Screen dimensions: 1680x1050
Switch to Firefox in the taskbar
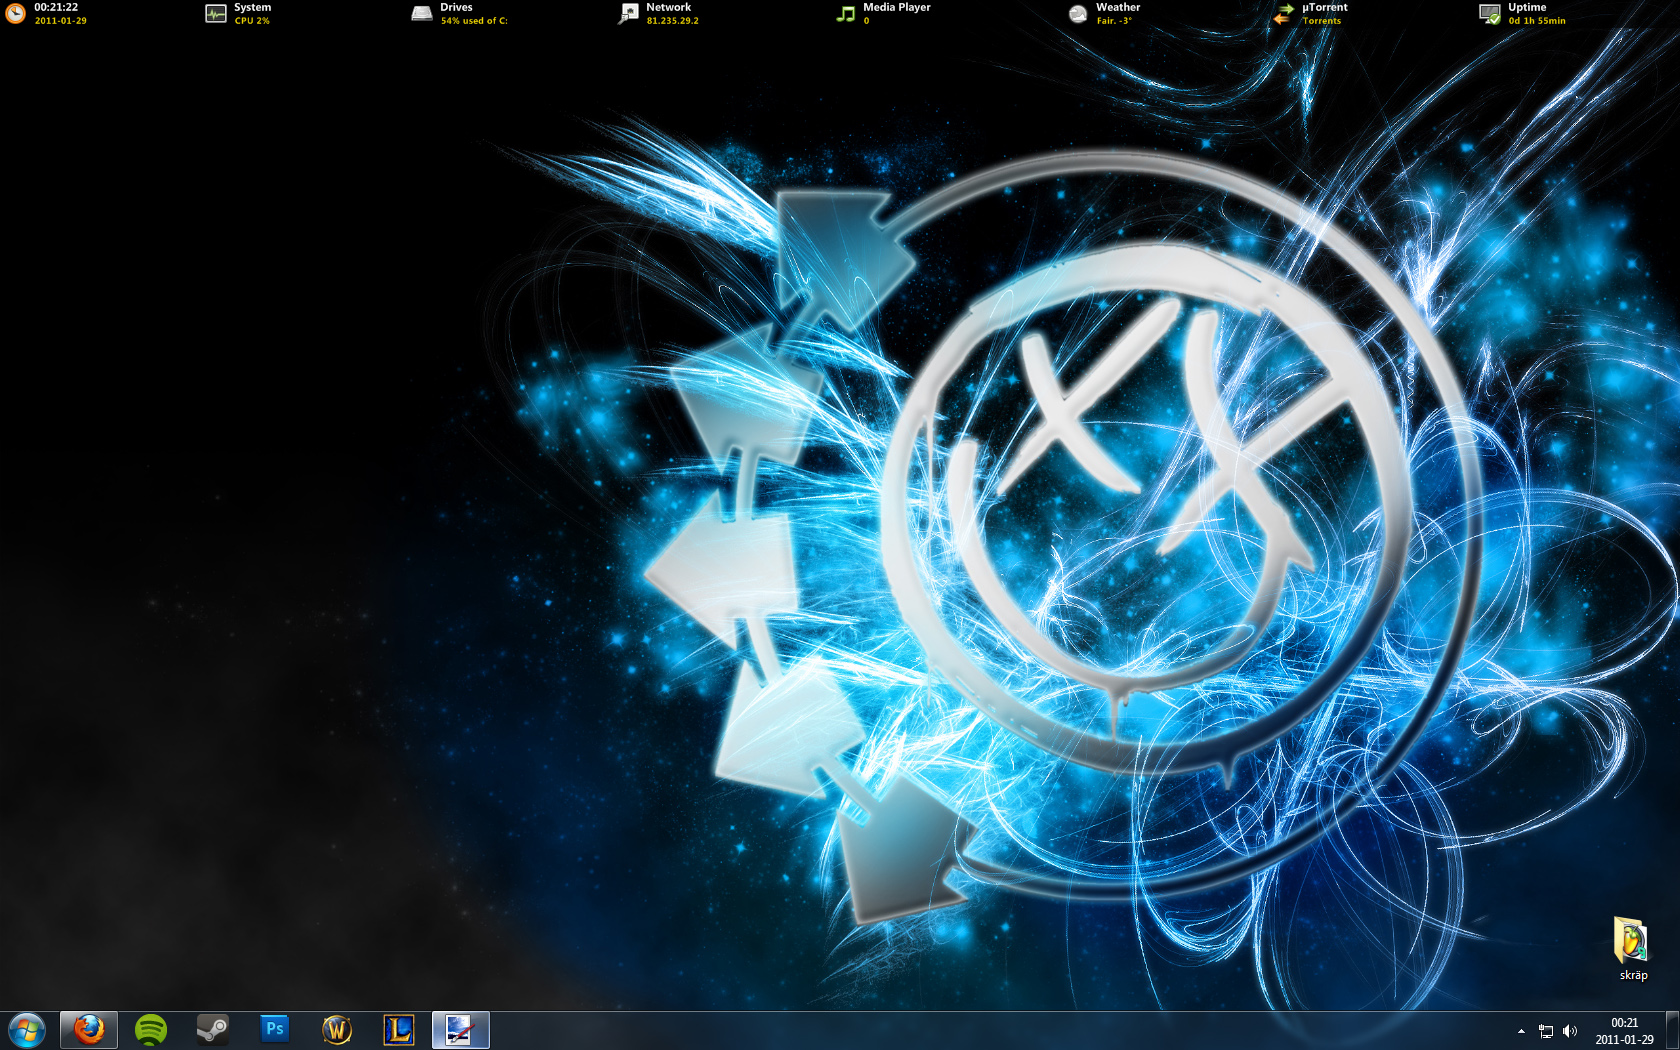[x=89, y=1030]
